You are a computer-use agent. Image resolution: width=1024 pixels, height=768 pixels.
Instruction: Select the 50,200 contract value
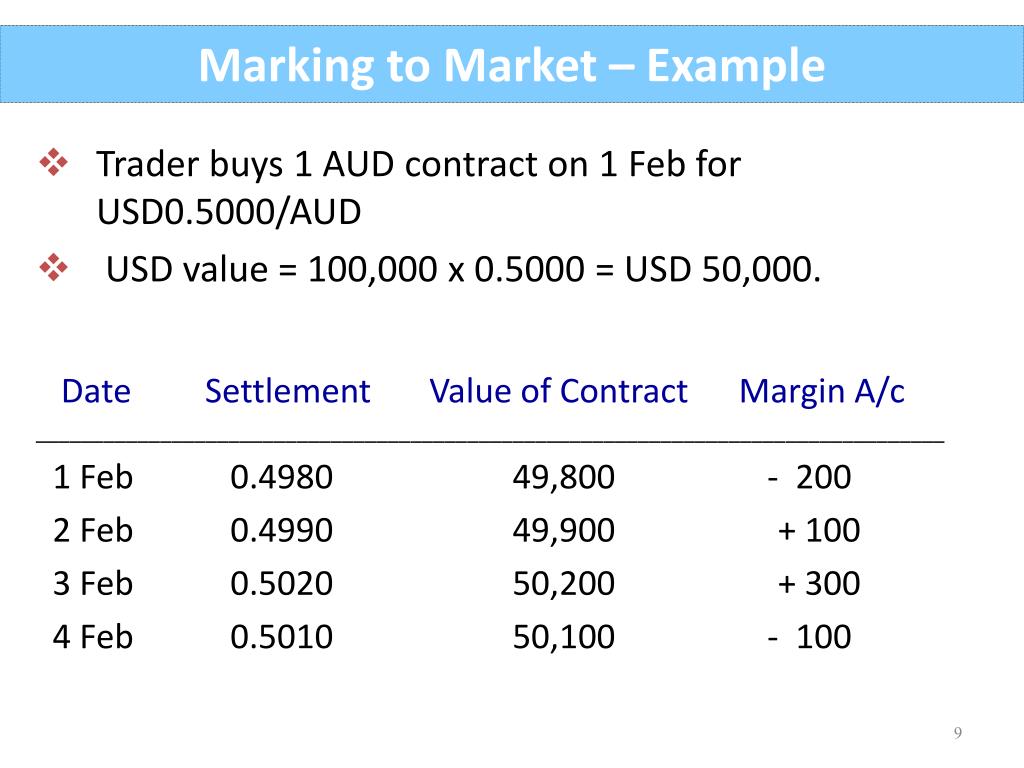[564, 583]
